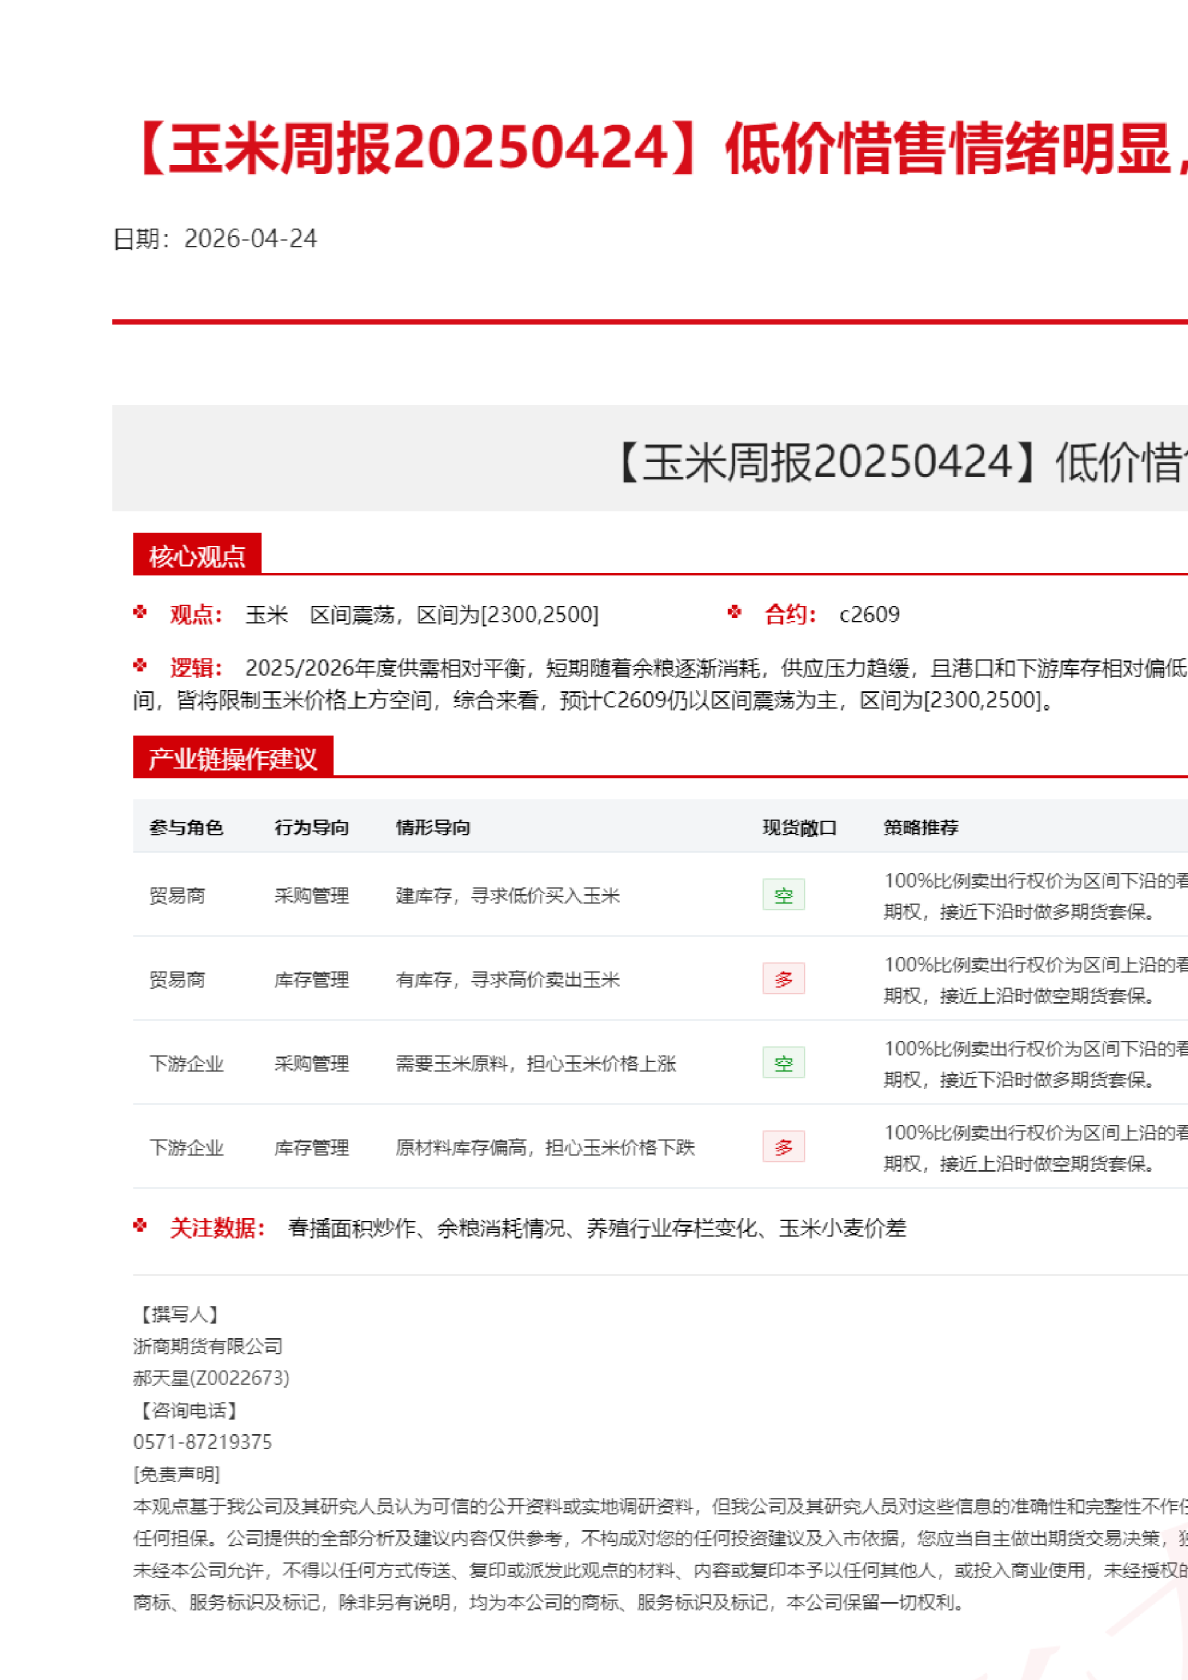Click the red 合约: label
This screenshot has height=1680, width=1188.
tap(791, 614)
